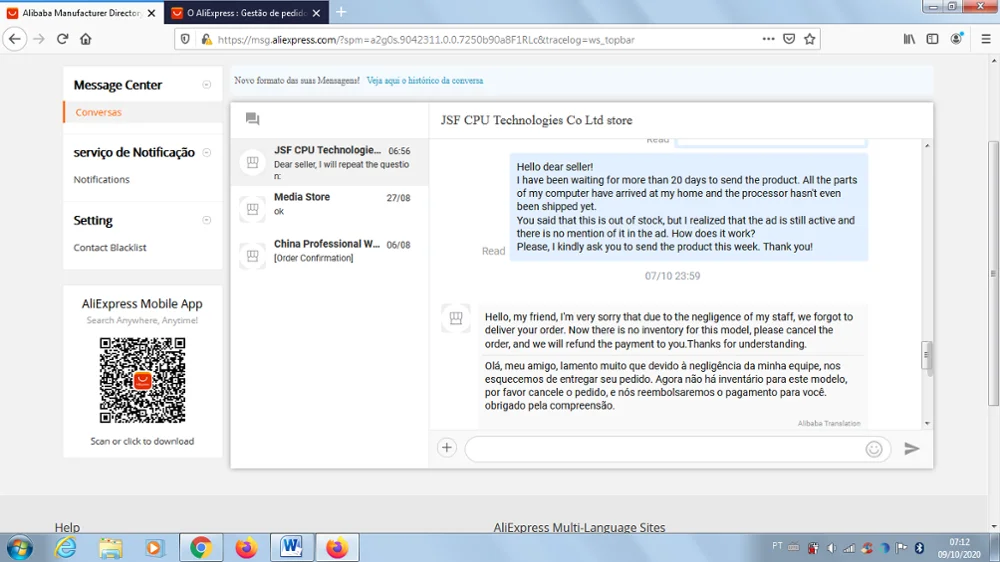Open the emoji smiley picker
The image size is (1000, 562).
click(x=874, y=449)
